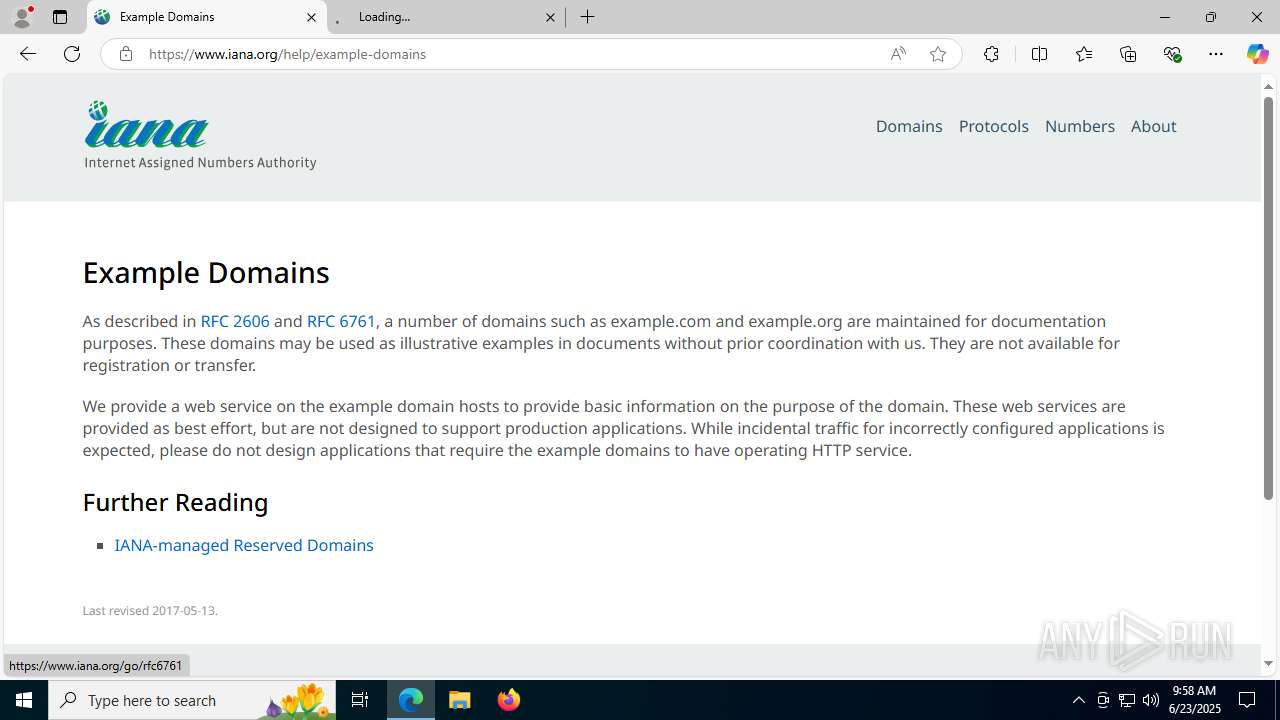Viewport: 1280px width, 720px height.
Task: Close the Example Domains tab
Action: click(x=311, y=17)
